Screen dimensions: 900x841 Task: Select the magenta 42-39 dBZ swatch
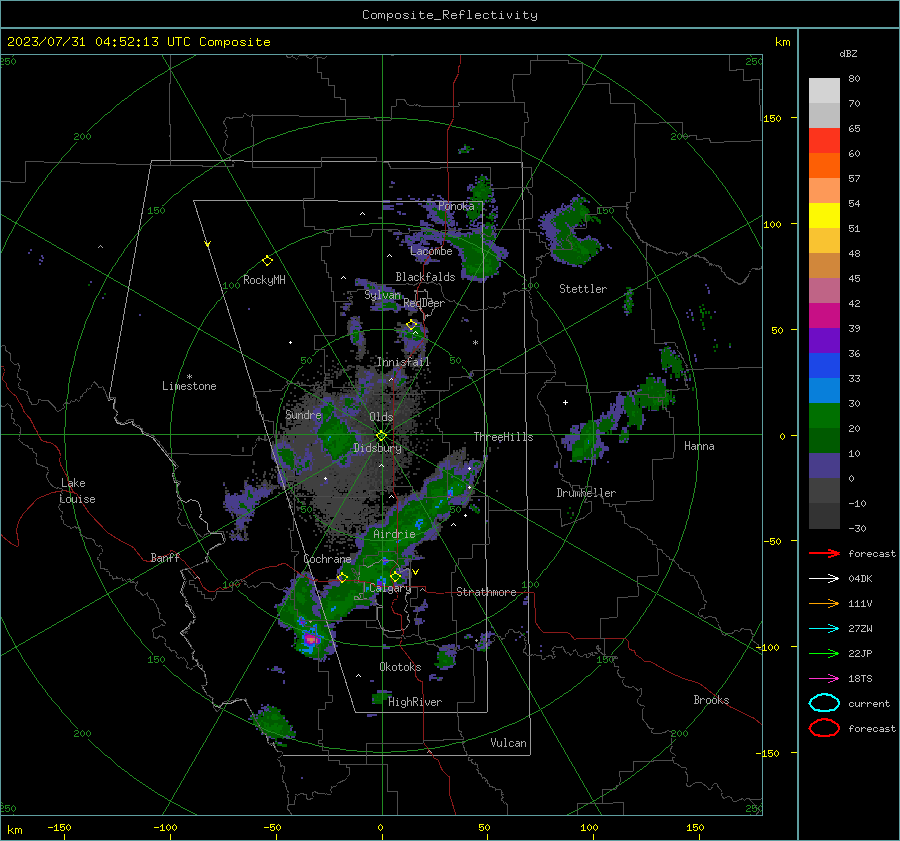(824, 316)
